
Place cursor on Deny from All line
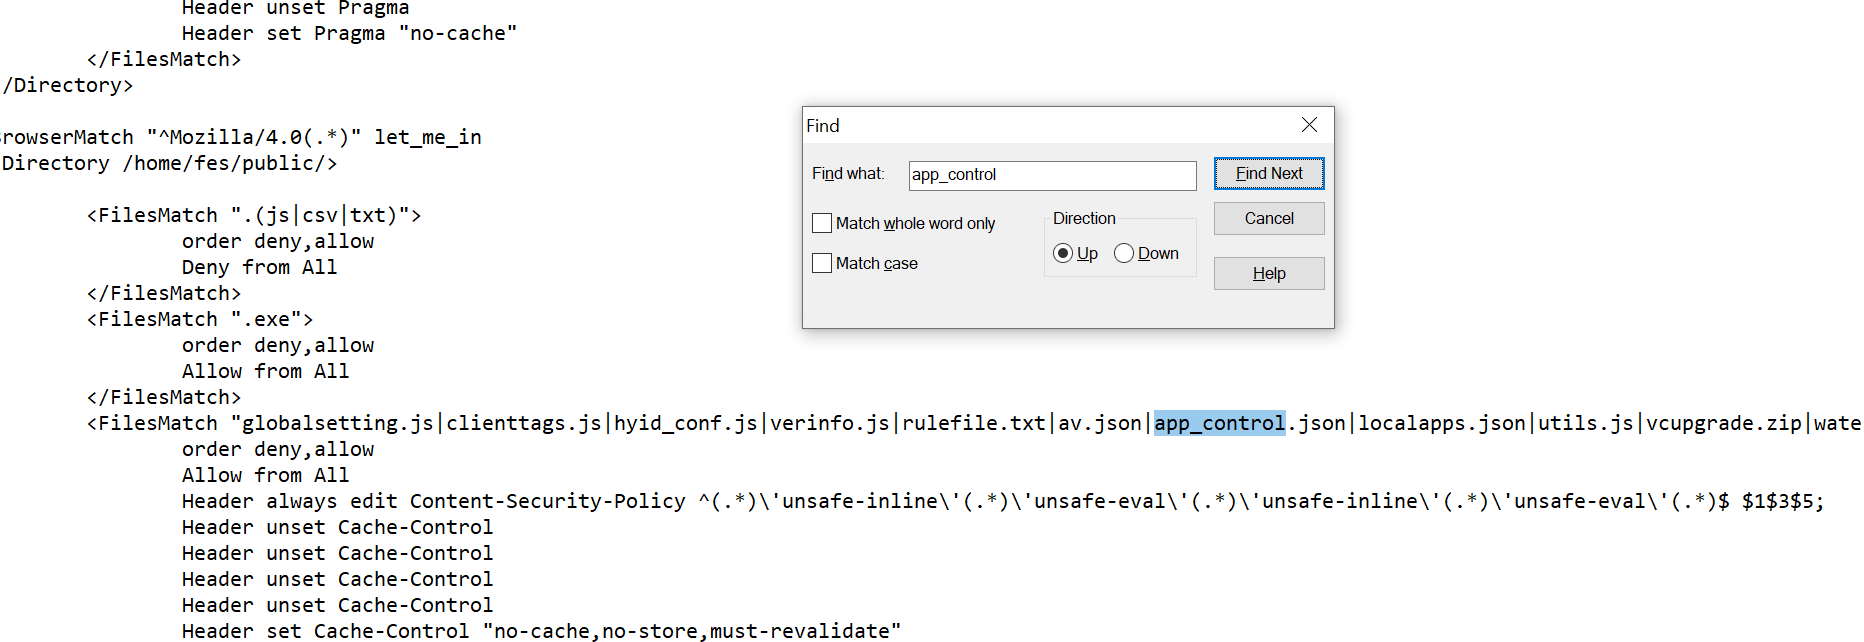[259, 268]
